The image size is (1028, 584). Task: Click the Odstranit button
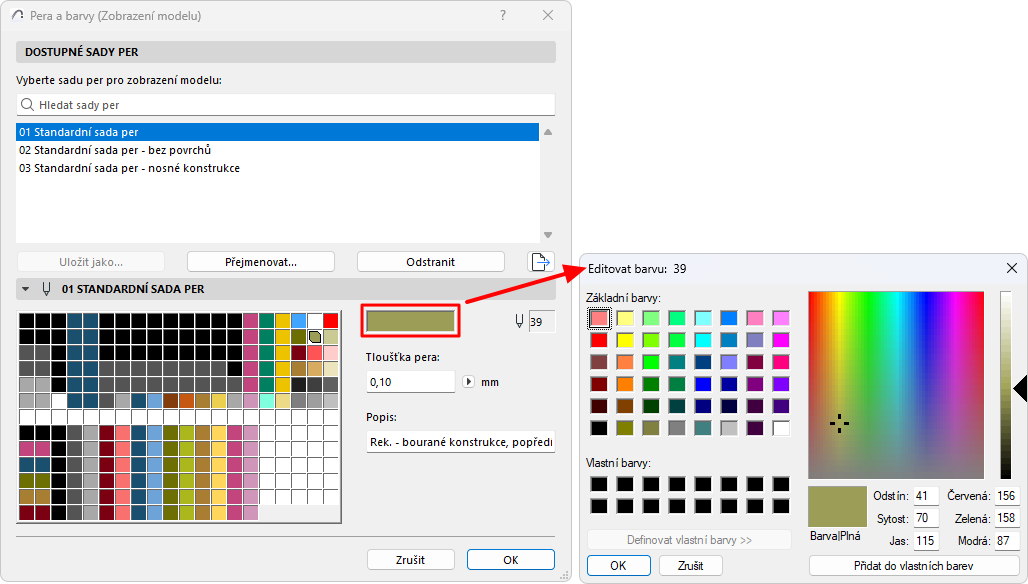click(430, 261)
